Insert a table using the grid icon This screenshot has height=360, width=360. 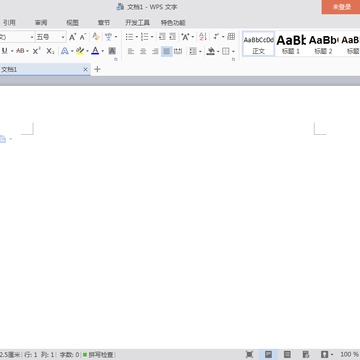(x=231, y=37)
